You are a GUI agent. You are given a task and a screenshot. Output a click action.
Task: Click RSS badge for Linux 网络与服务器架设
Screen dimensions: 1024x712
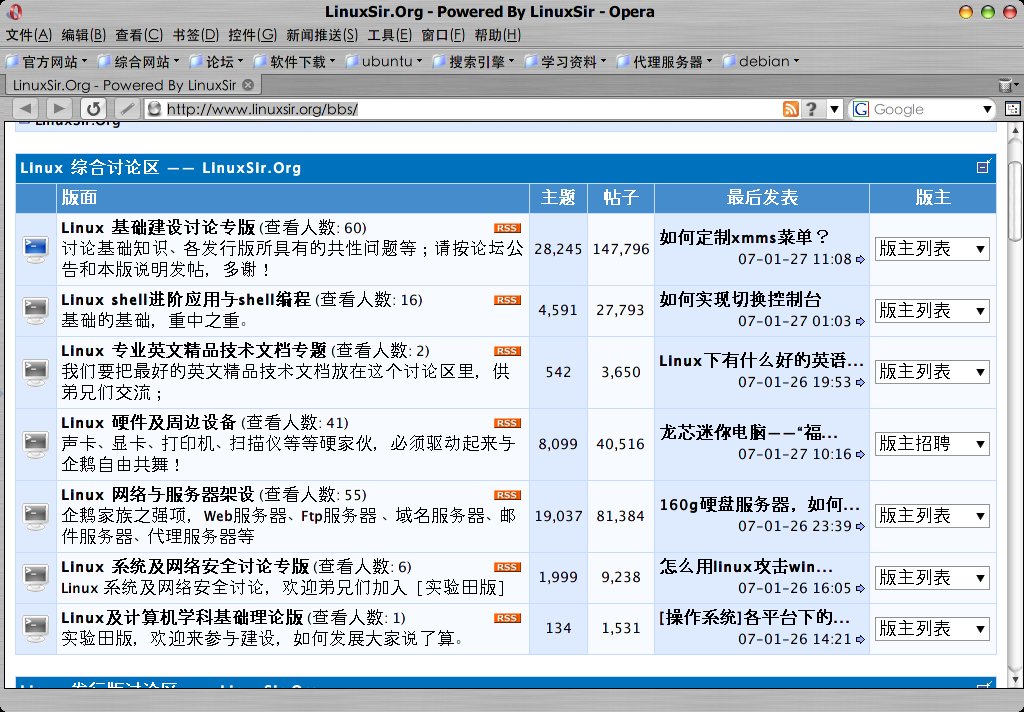[x=507, y=494]
